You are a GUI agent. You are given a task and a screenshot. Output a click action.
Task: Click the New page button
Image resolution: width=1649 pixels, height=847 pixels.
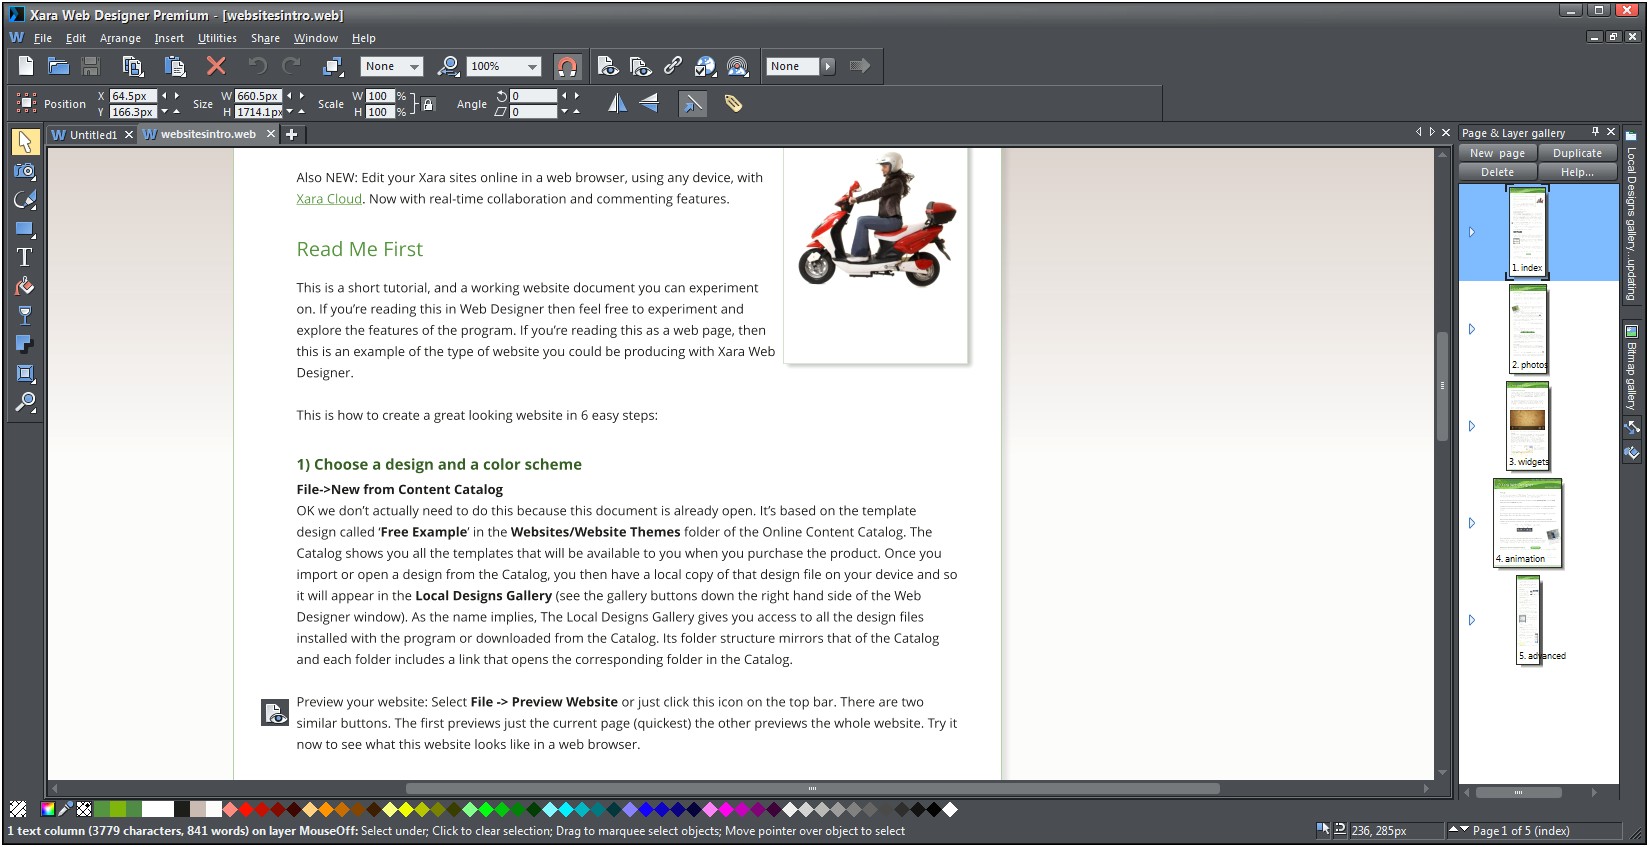[x=1497, y=153]
